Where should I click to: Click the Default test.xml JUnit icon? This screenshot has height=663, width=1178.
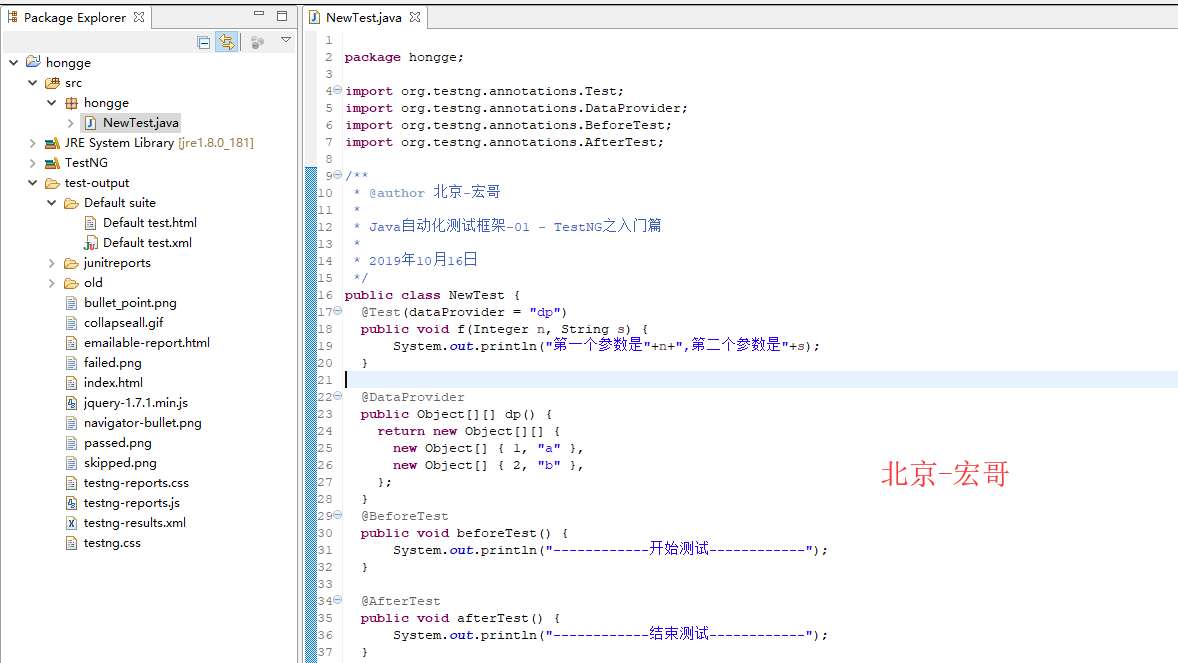[91, 243]
